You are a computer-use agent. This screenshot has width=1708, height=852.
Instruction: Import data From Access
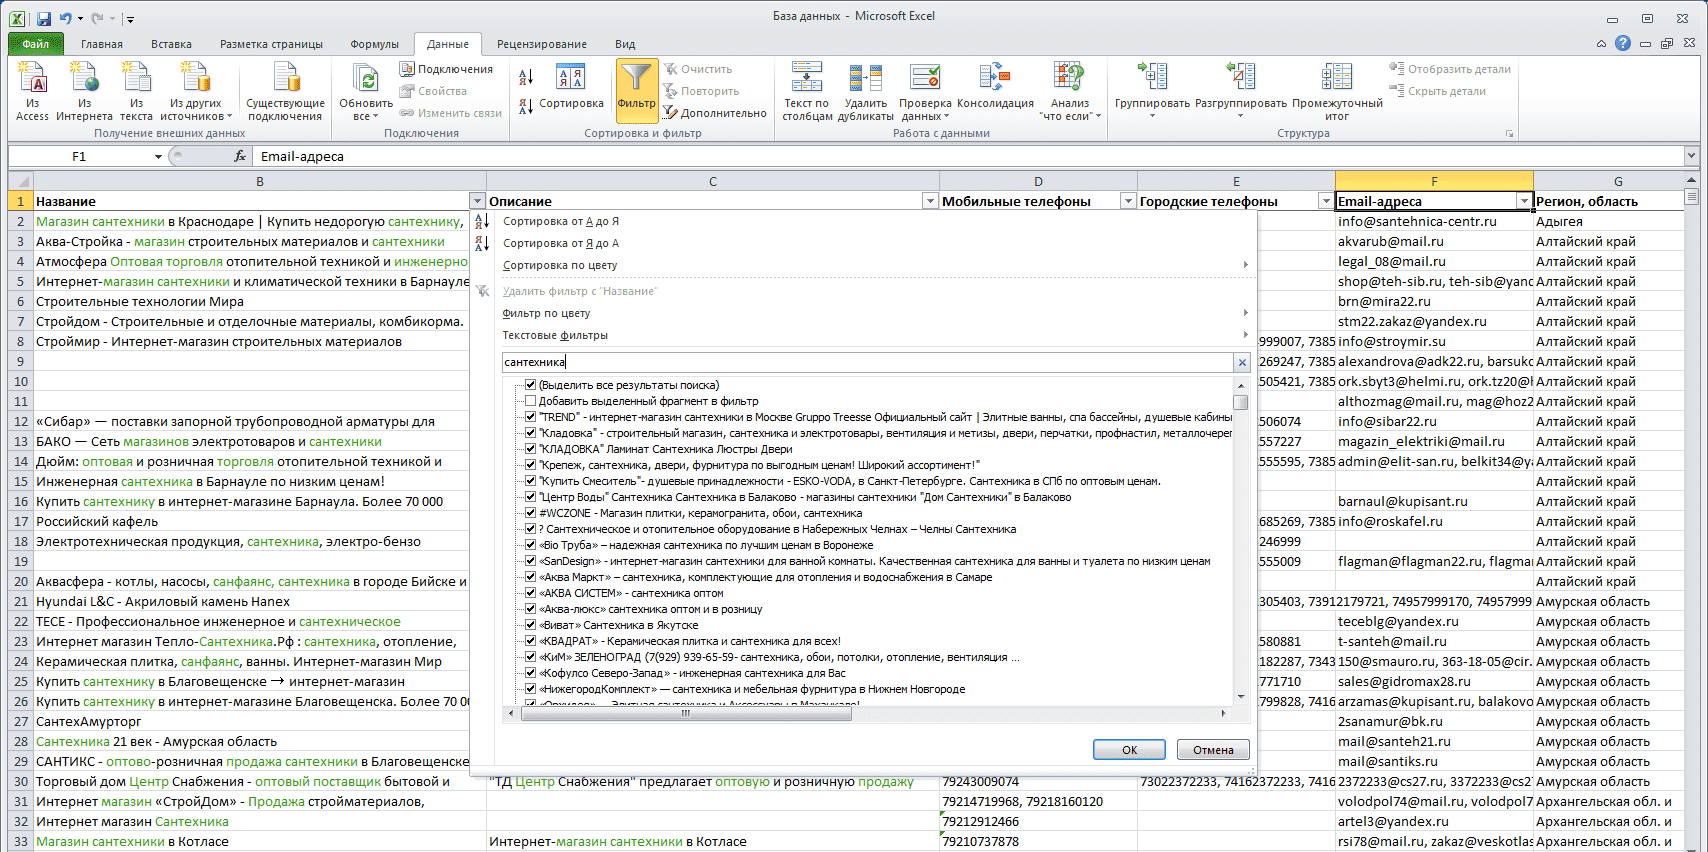pyautogui.click(x=32, y=91)
